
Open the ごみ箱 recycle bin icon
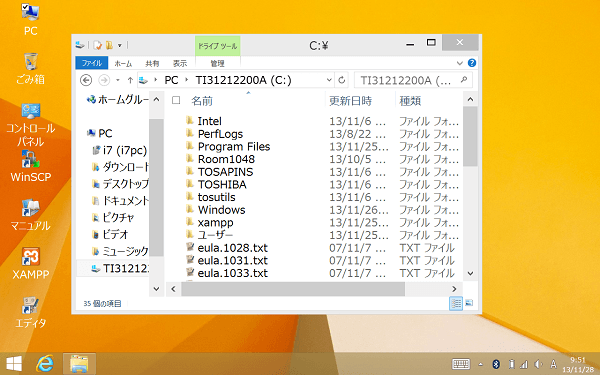coord(30,68)
